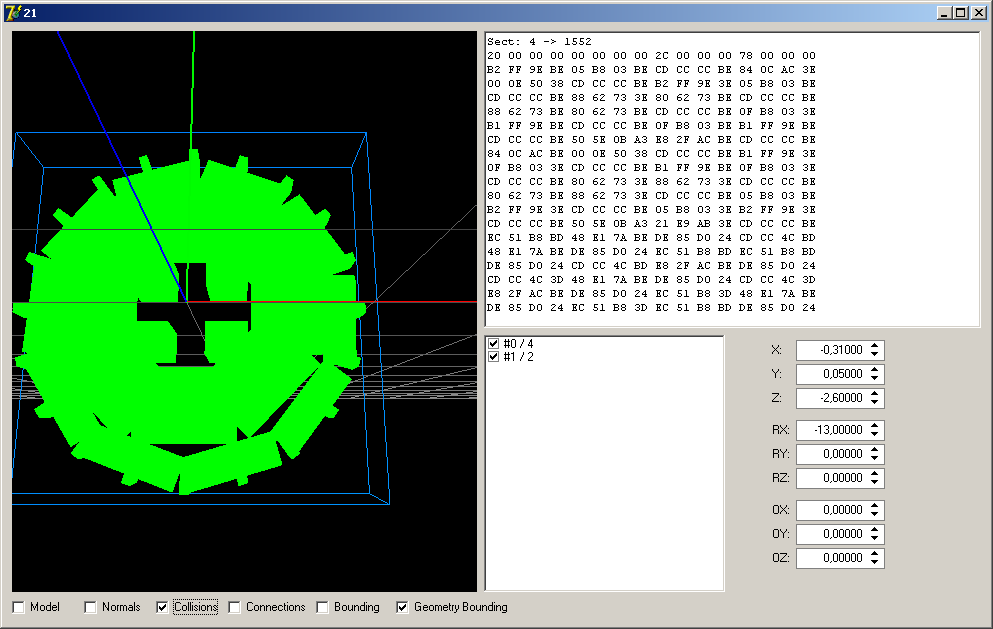Click the Geometry Bounding label text

click(460, 607)
